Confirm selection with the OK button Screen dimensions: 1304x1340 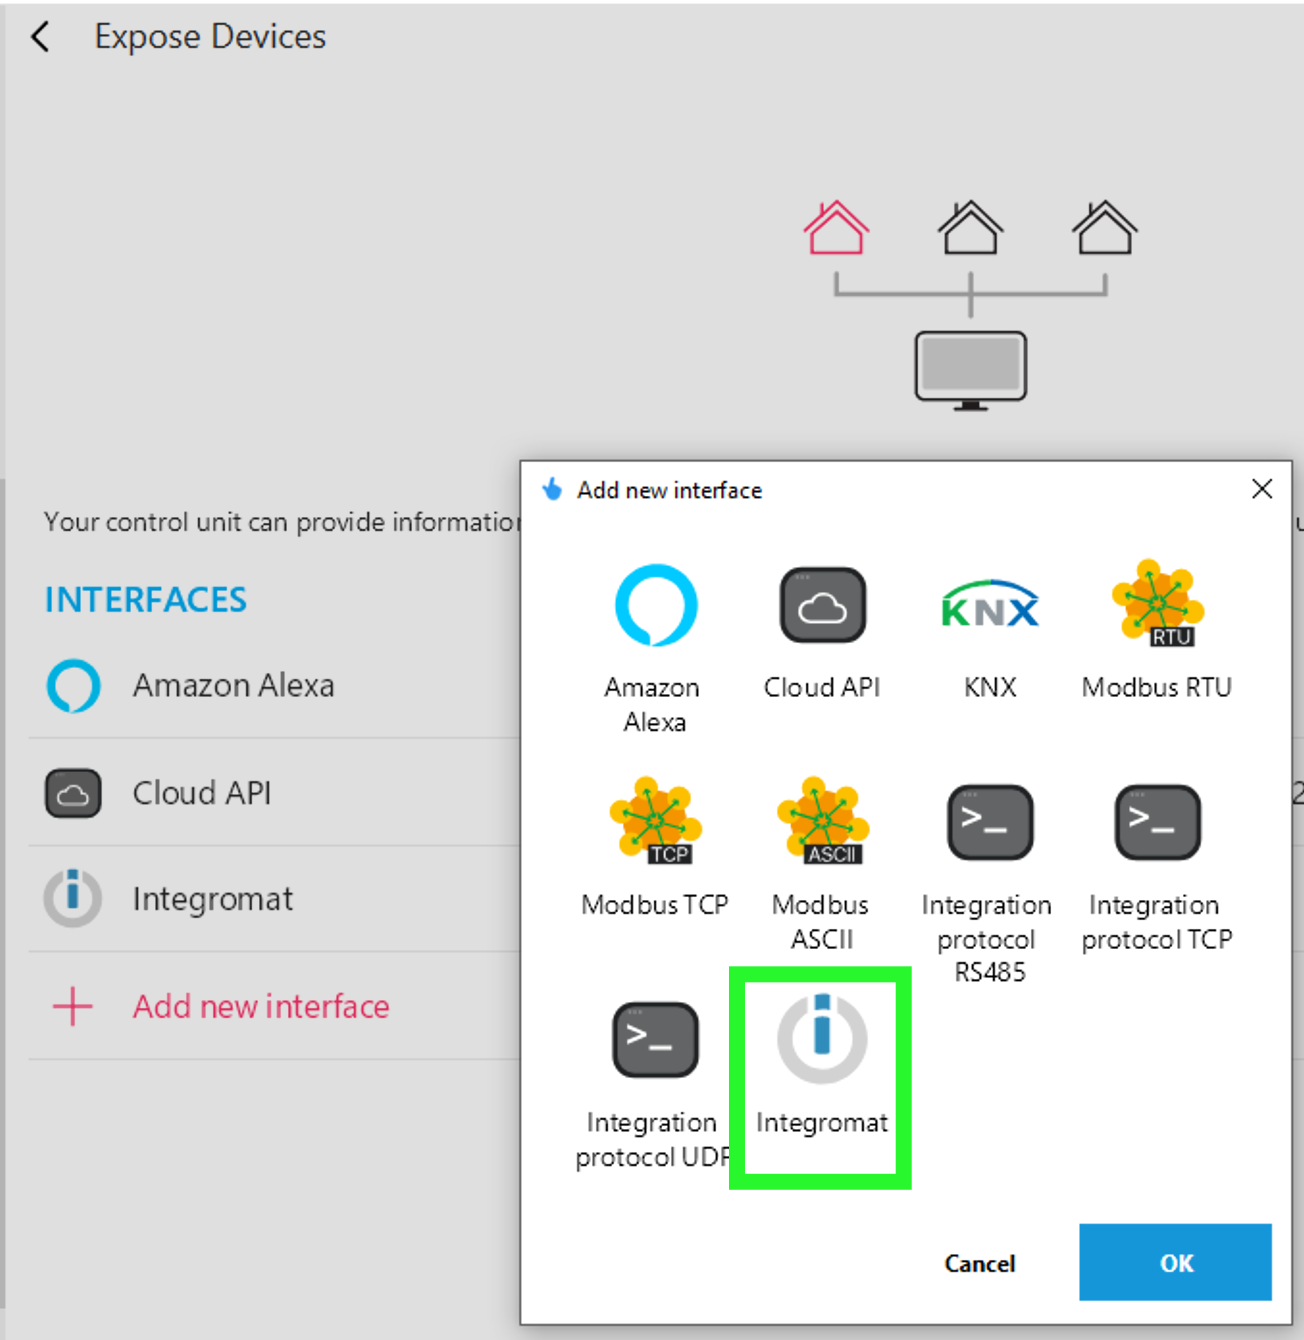(x=1175, y=1263)
